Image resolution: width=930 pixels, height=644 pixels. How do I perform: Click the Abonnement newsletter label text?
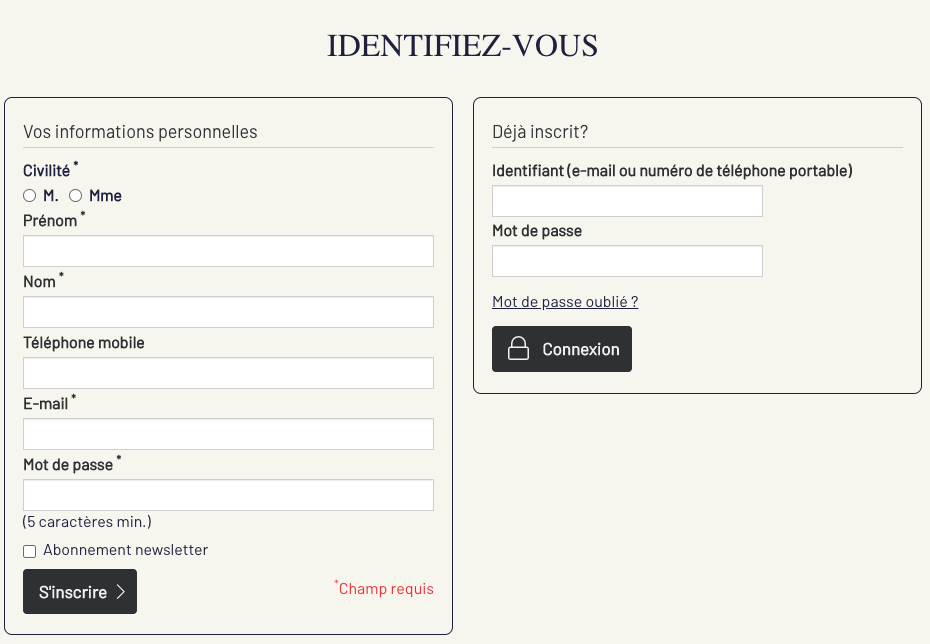click(126, 550)
